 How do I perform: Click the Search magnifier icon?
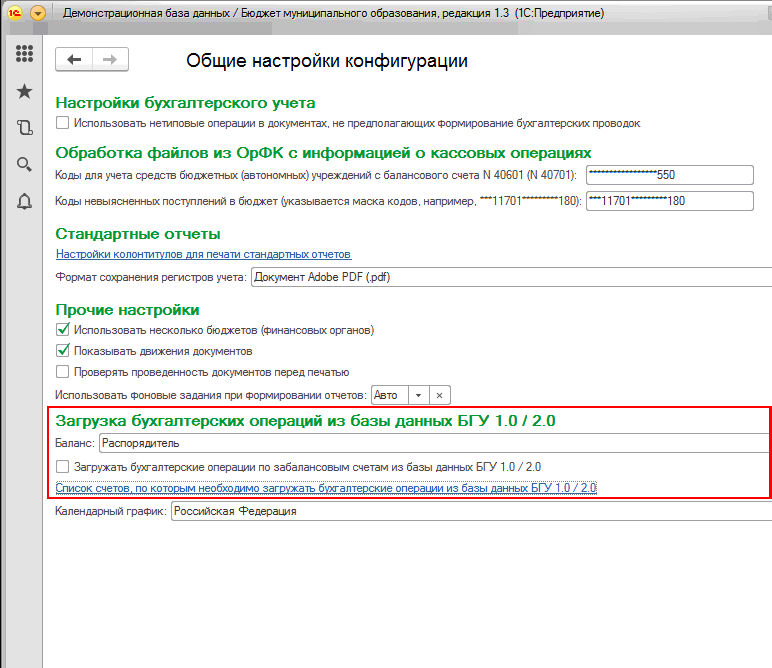[25, 164]
